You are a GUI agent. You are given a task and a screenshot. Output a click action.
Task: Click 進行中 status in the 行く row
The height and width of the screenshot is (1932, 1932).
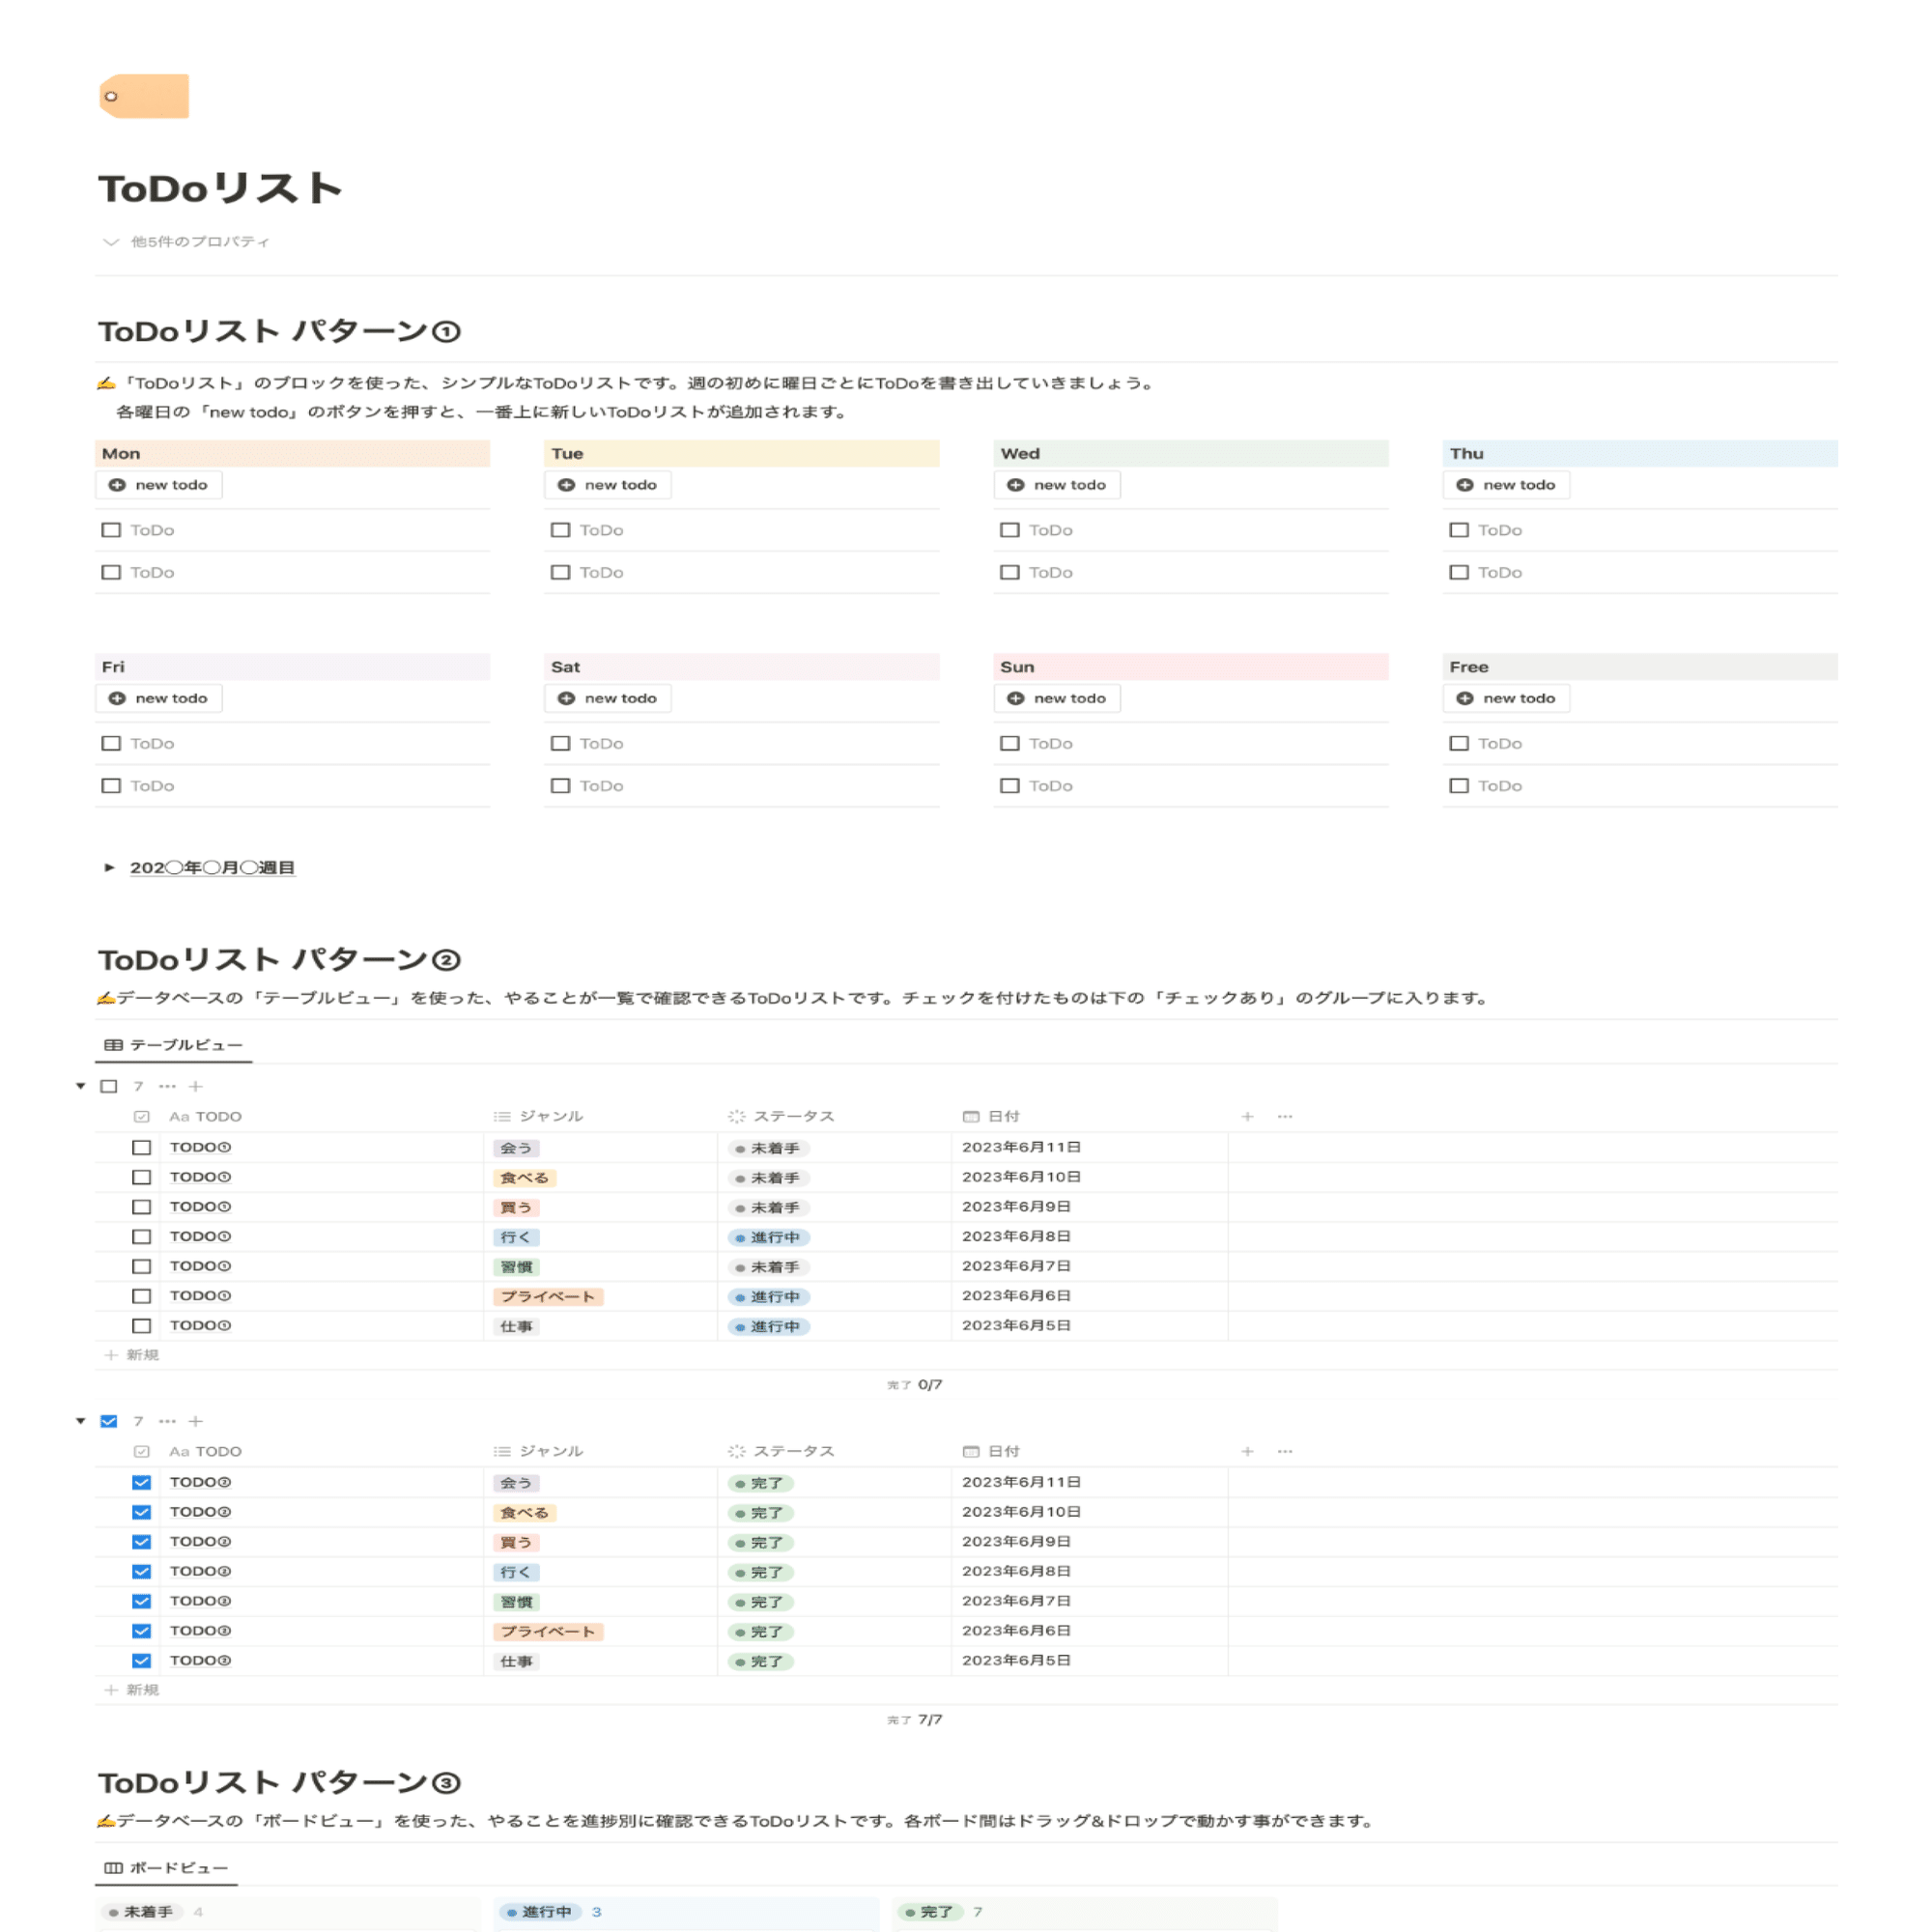coord(768,1238)
